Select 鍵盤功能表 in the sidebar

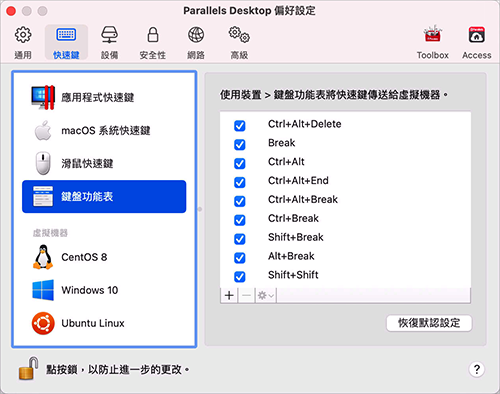pos(104,197)
